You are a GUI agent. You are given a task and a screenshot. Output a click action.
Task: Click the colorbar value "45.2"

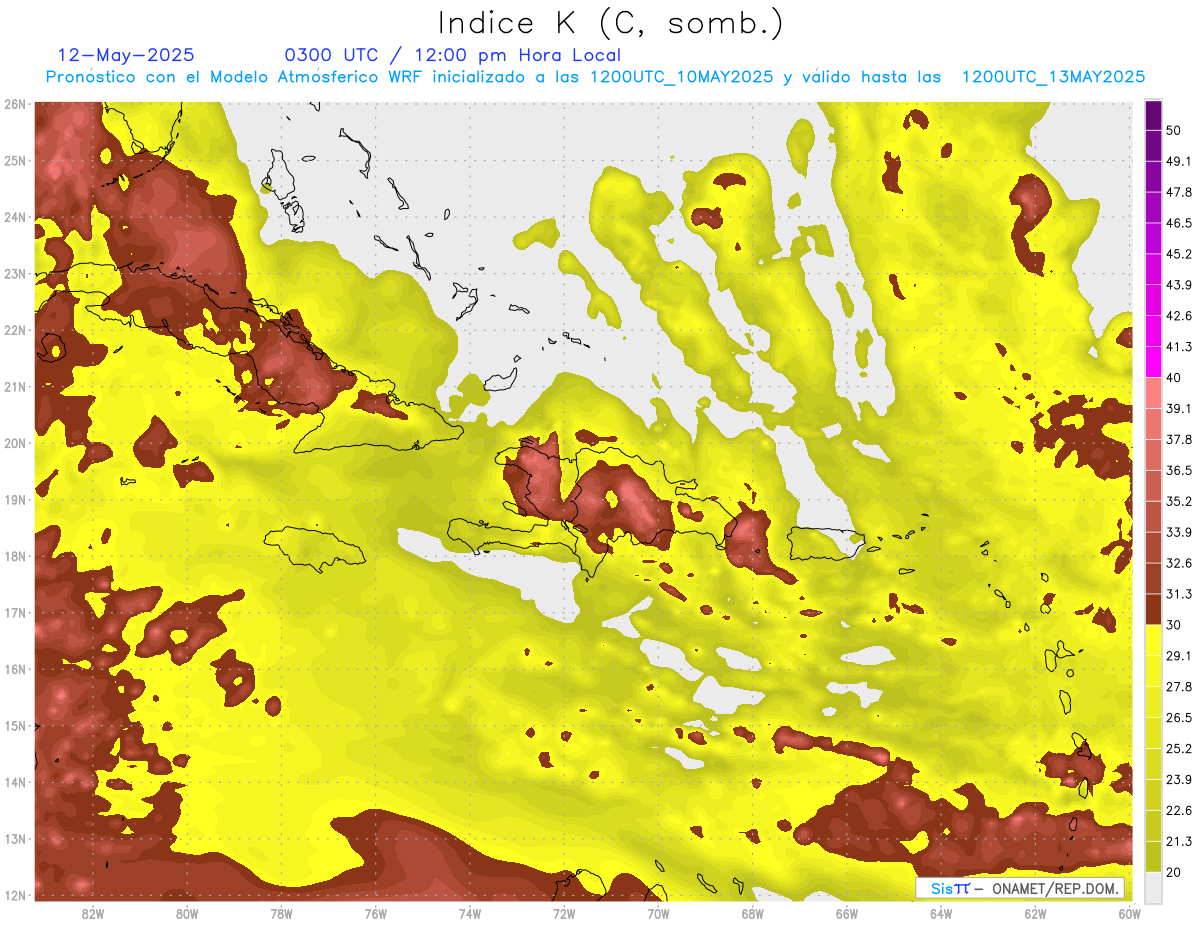coord(1178,254)
